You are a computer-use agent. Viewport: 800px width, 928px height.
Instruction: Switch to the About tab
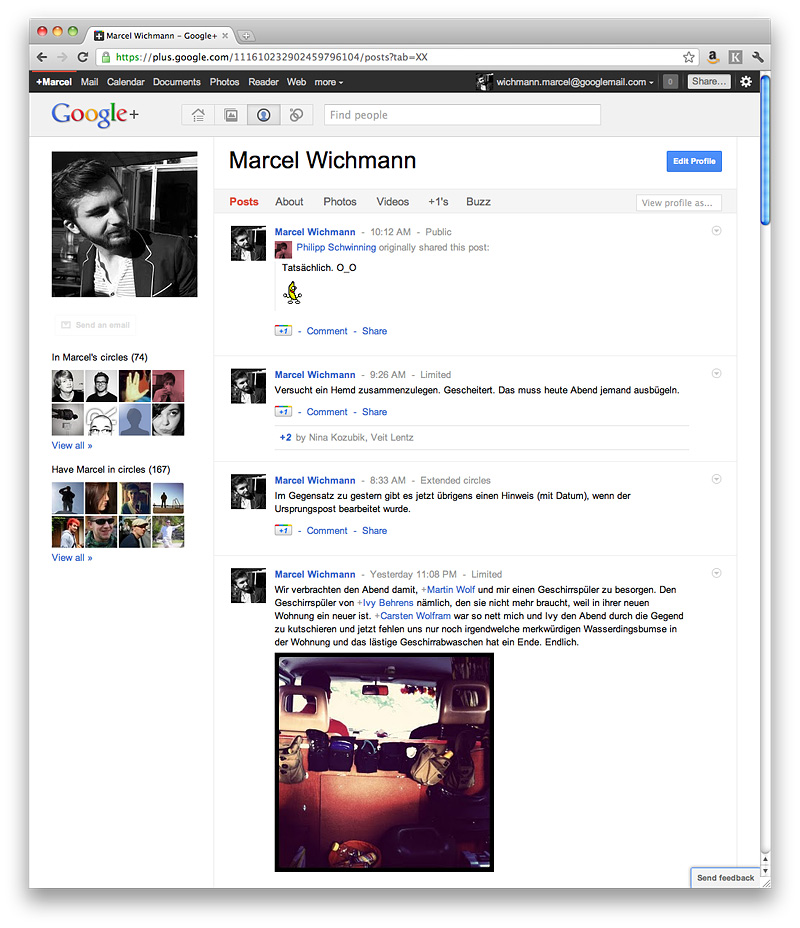click(289, 202)
